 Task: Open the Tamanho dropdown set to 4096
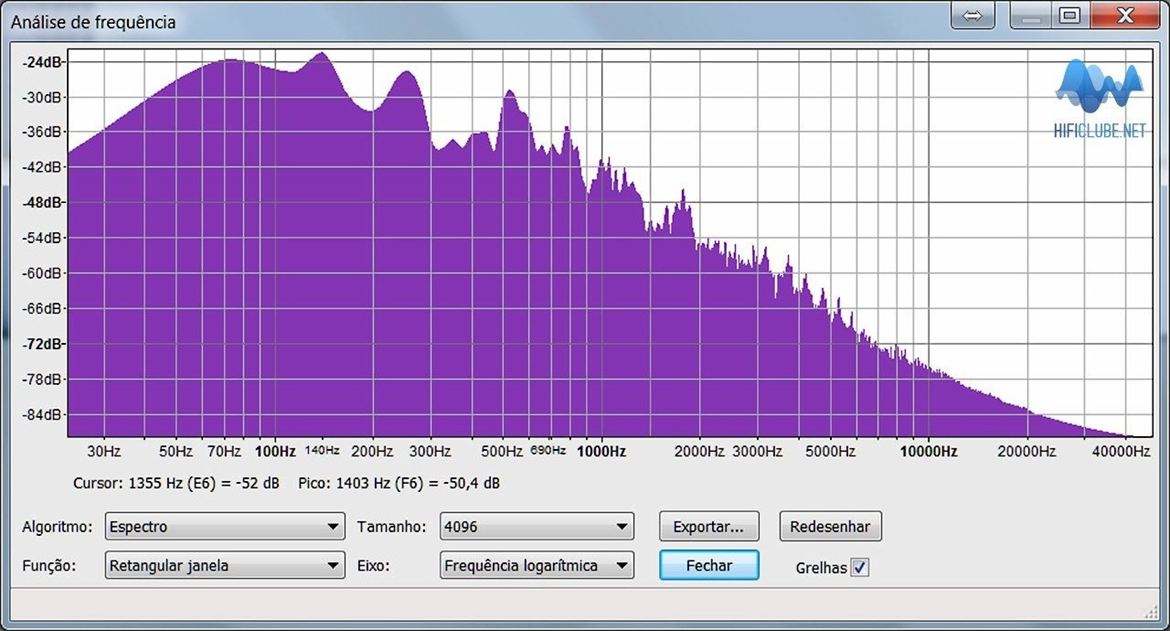point(537,526)
